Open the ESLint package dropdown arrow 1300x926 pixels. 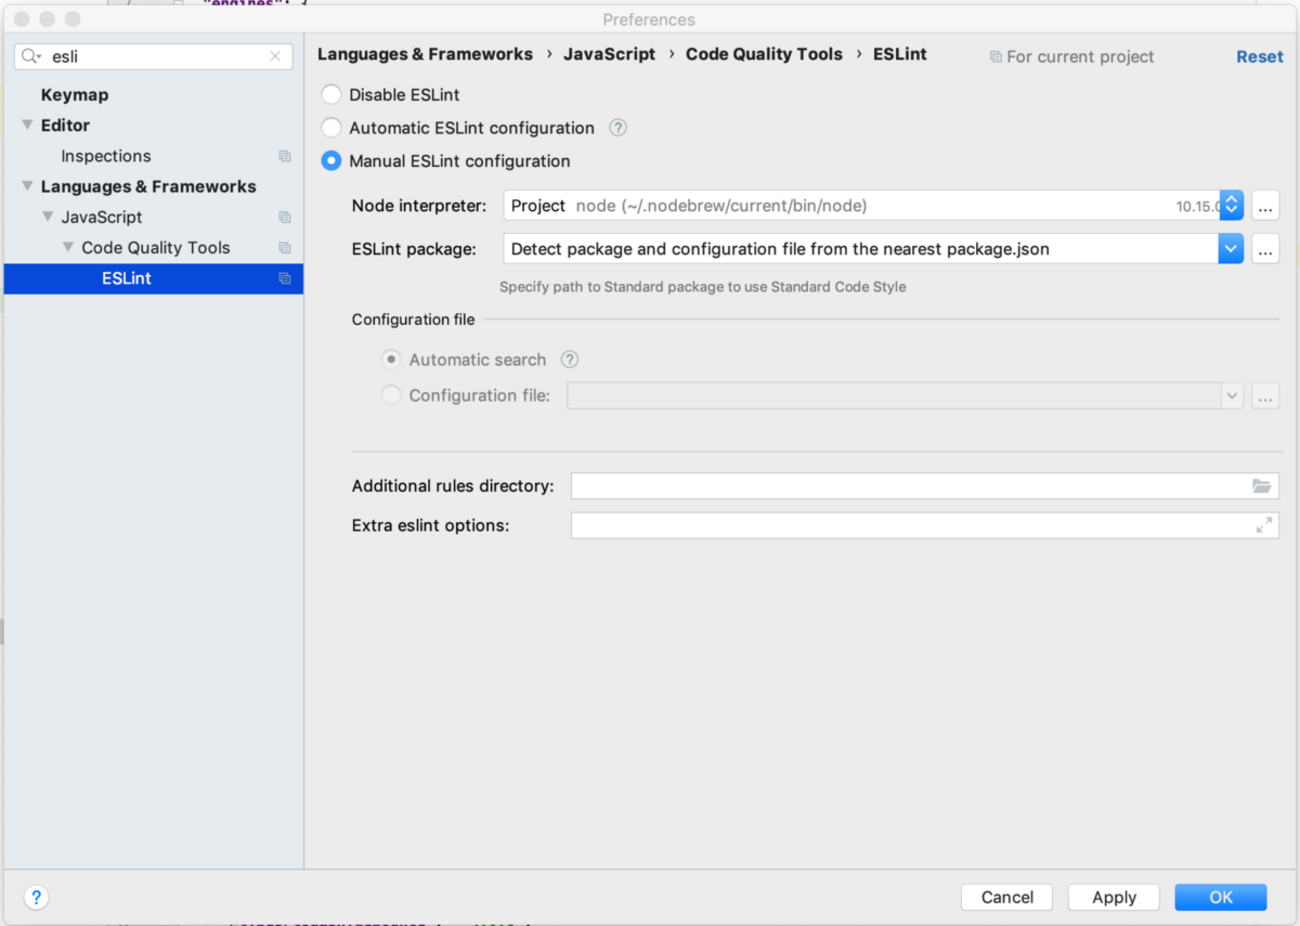click(x=1231, y=249)
